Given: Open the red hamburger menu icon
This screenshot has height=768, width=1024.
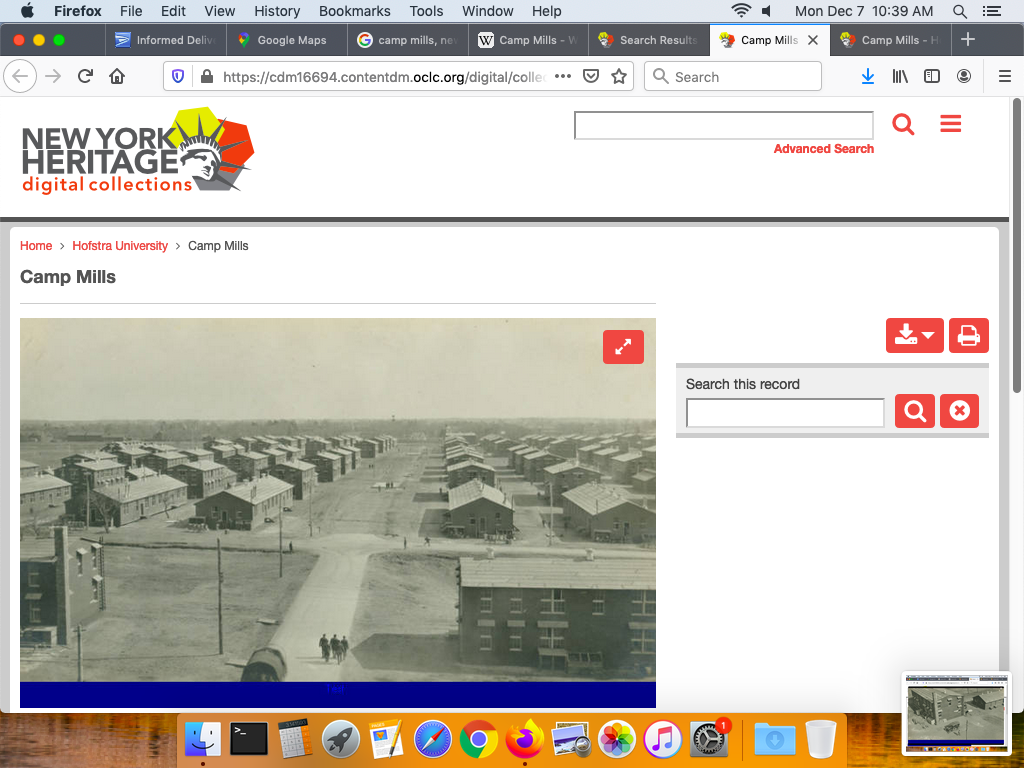Looking at the screenshot, I should 950,124.
